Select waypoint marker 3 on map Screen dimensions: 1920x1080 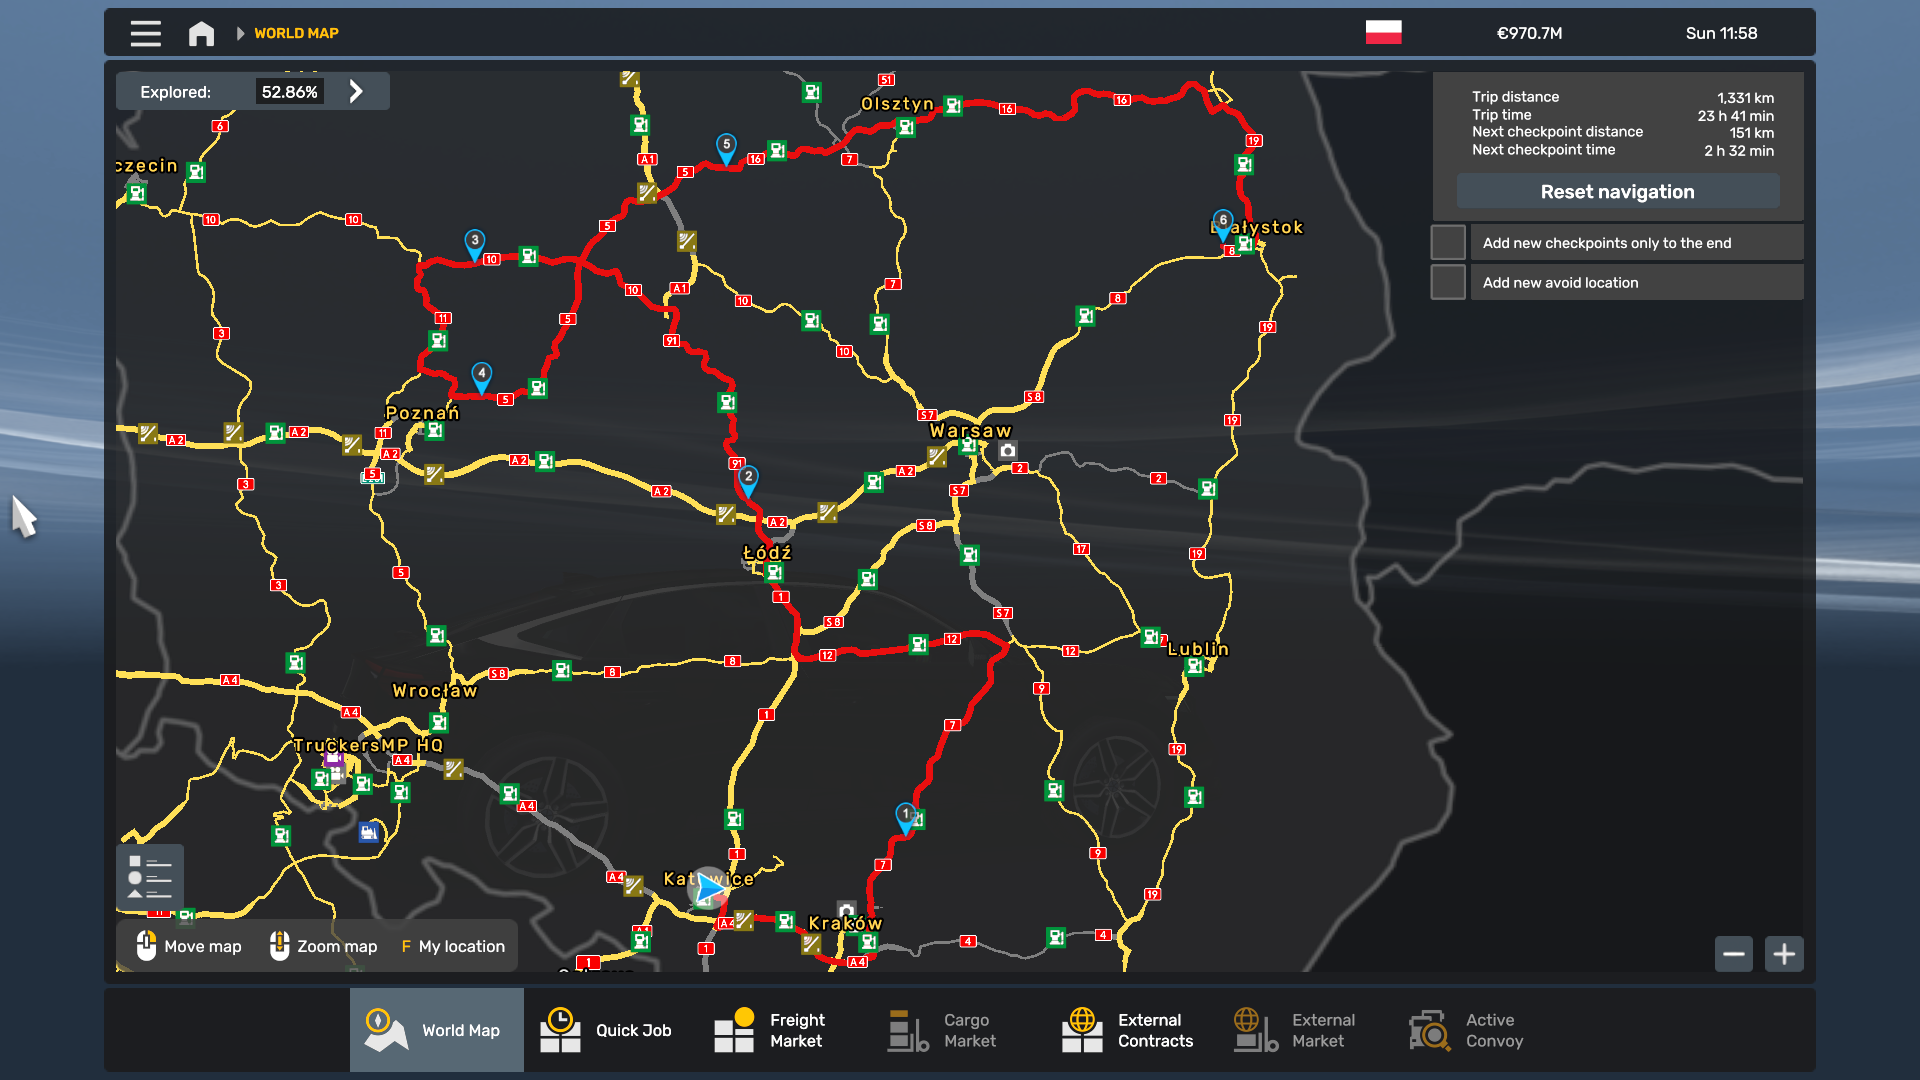(475, 242)
